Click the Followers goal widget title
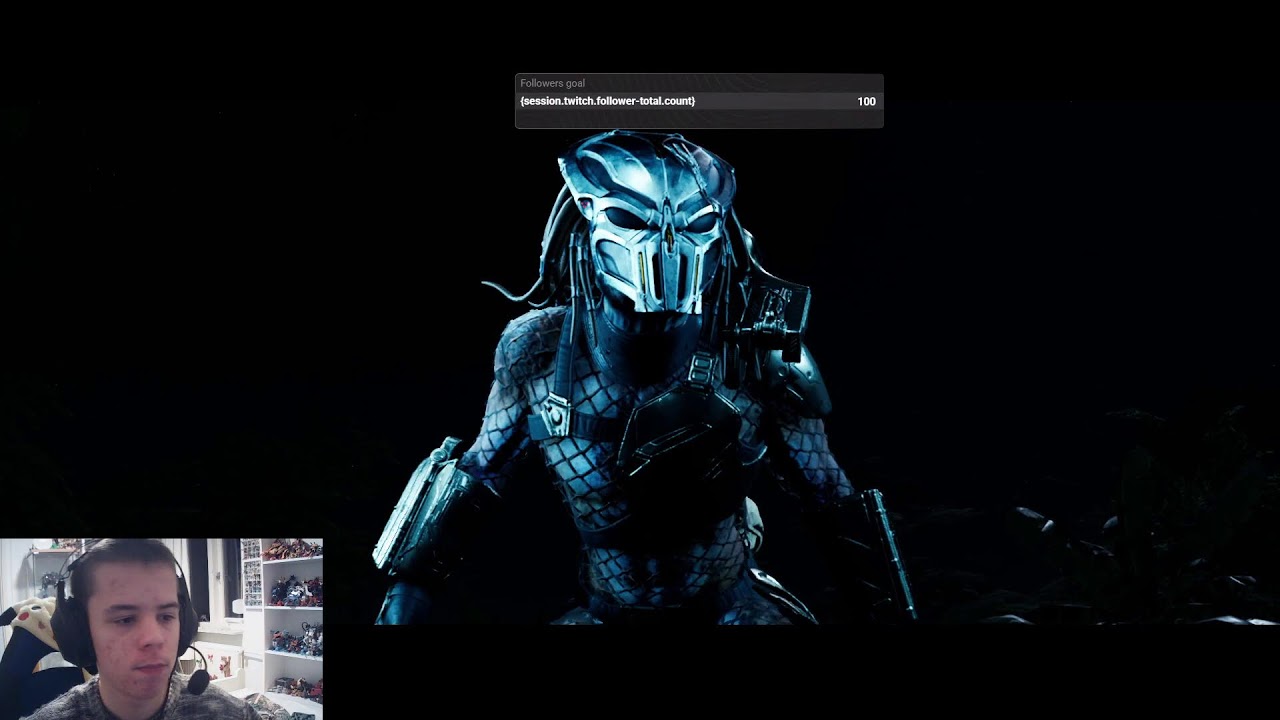This screenshot has height=720, width=1280. (552, 83)
